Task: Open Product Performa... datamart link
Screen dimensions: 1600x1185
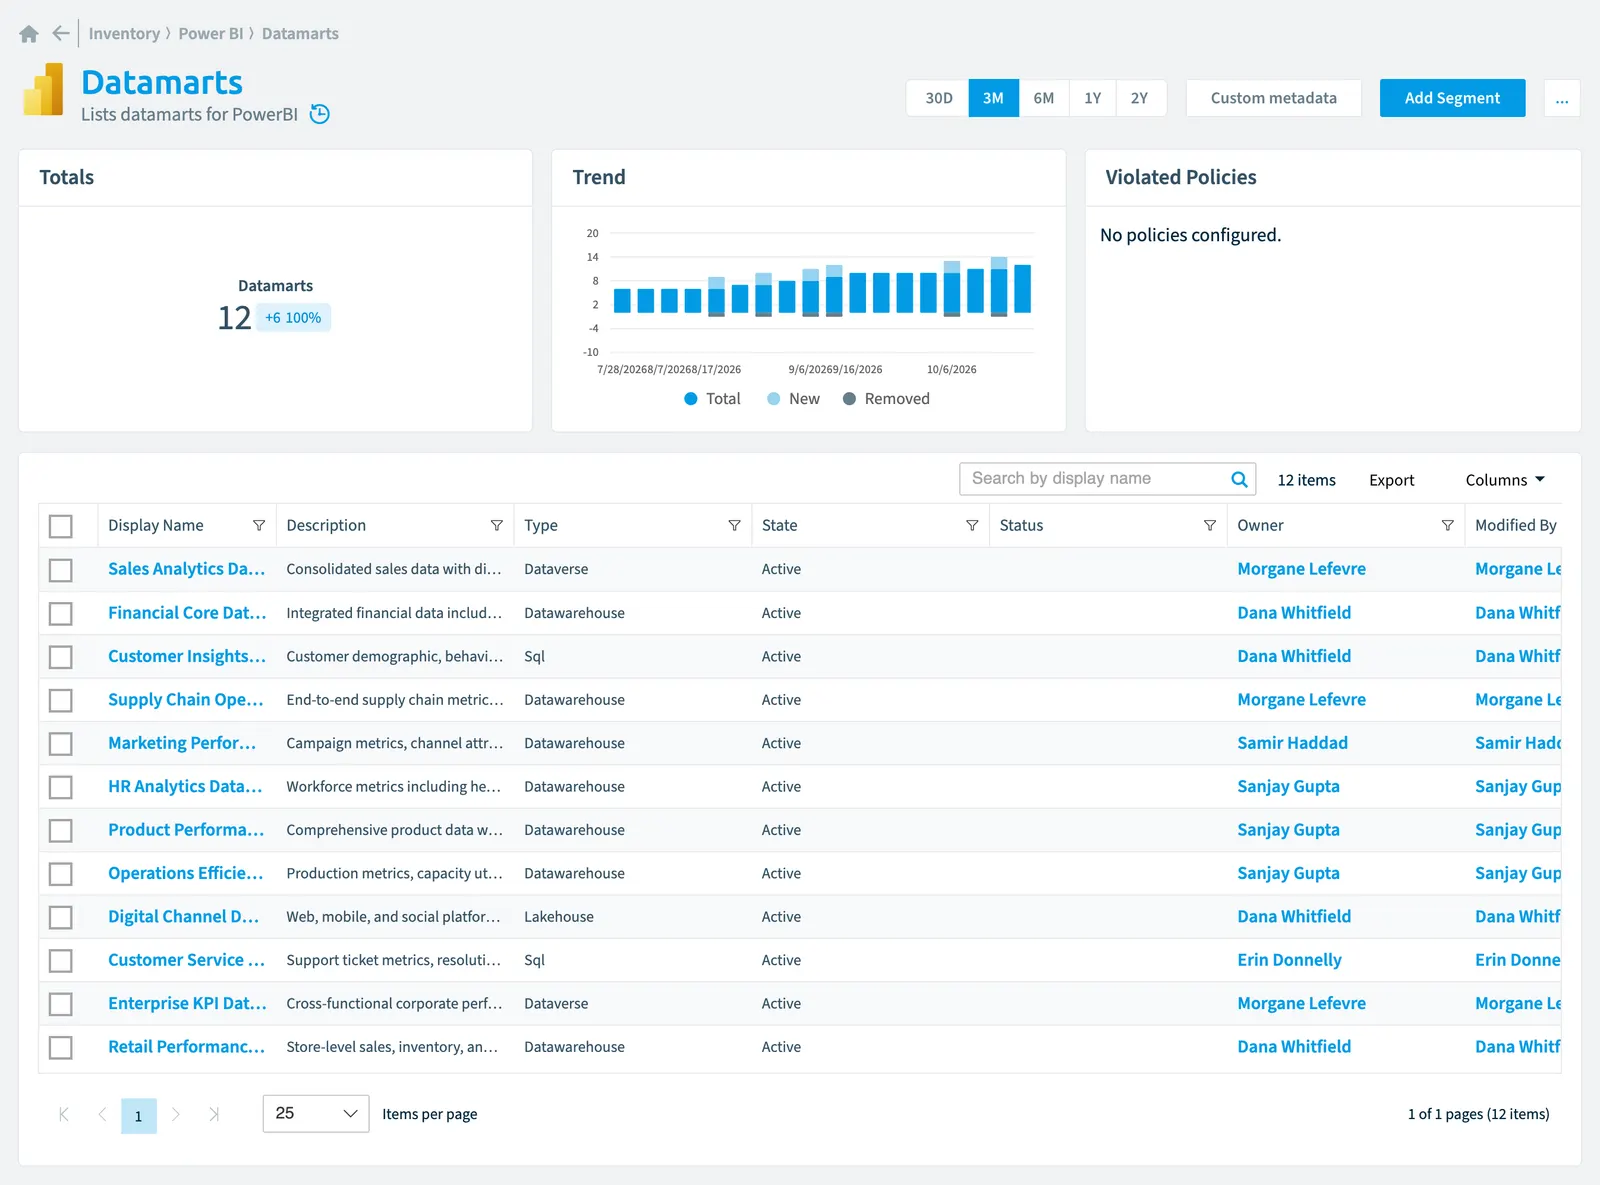Action: point(186,830)
